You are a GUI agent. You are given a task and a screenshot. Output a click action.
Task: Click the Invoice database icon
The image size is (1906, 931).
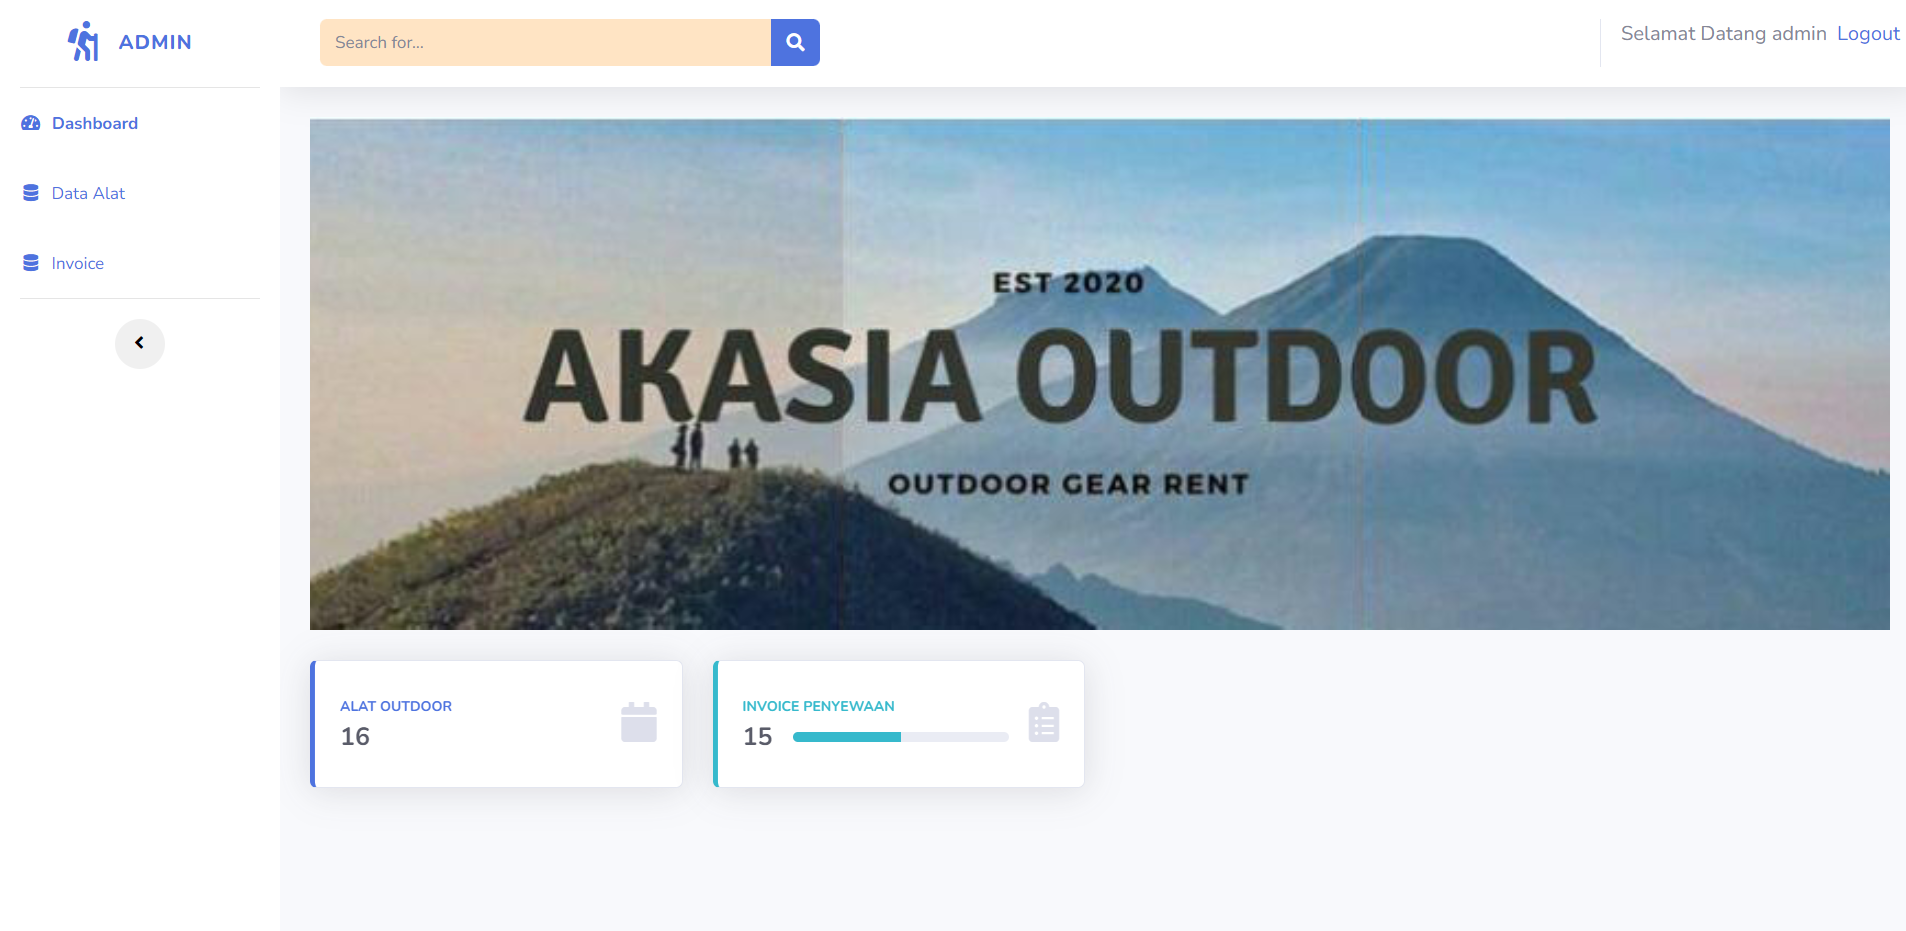[x=31, y=263]
